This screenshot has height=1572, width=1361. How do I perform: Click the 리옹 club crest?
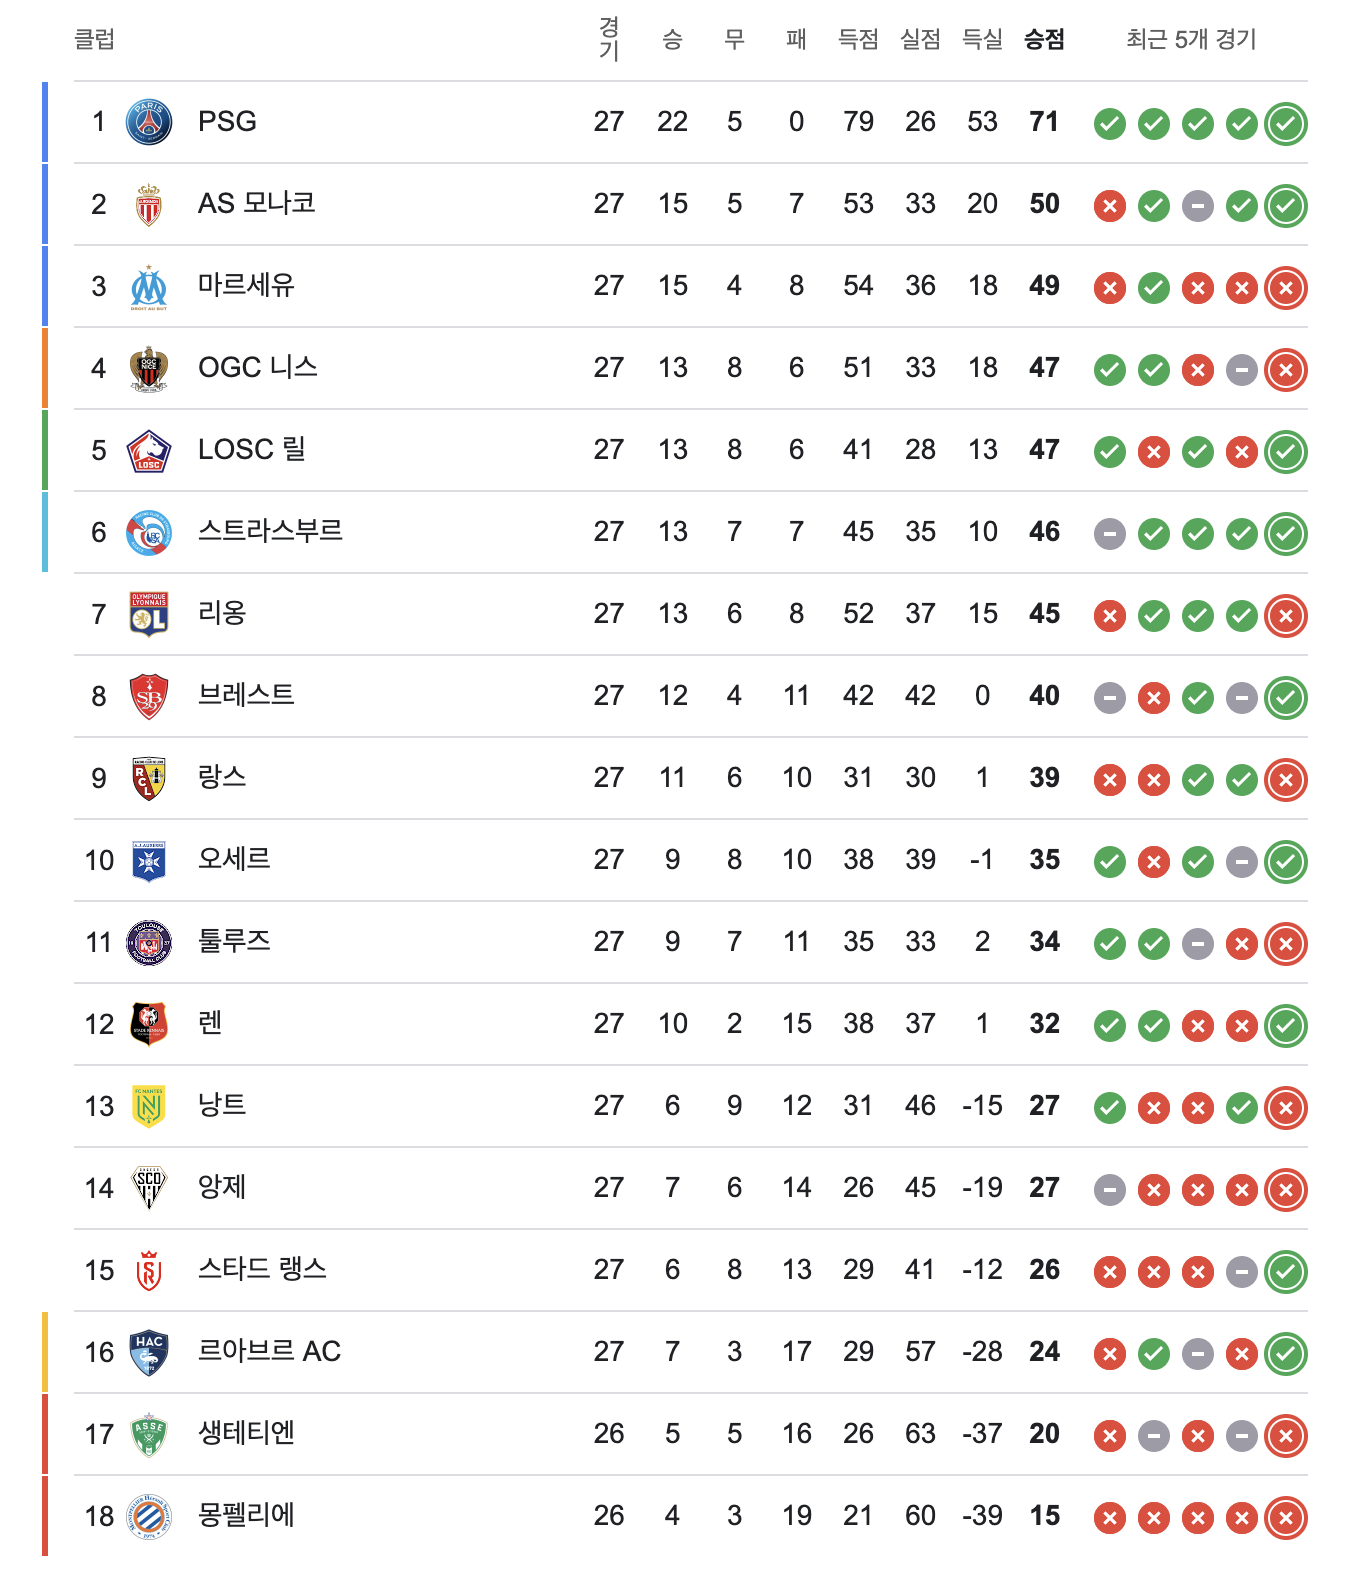[149, 614]
